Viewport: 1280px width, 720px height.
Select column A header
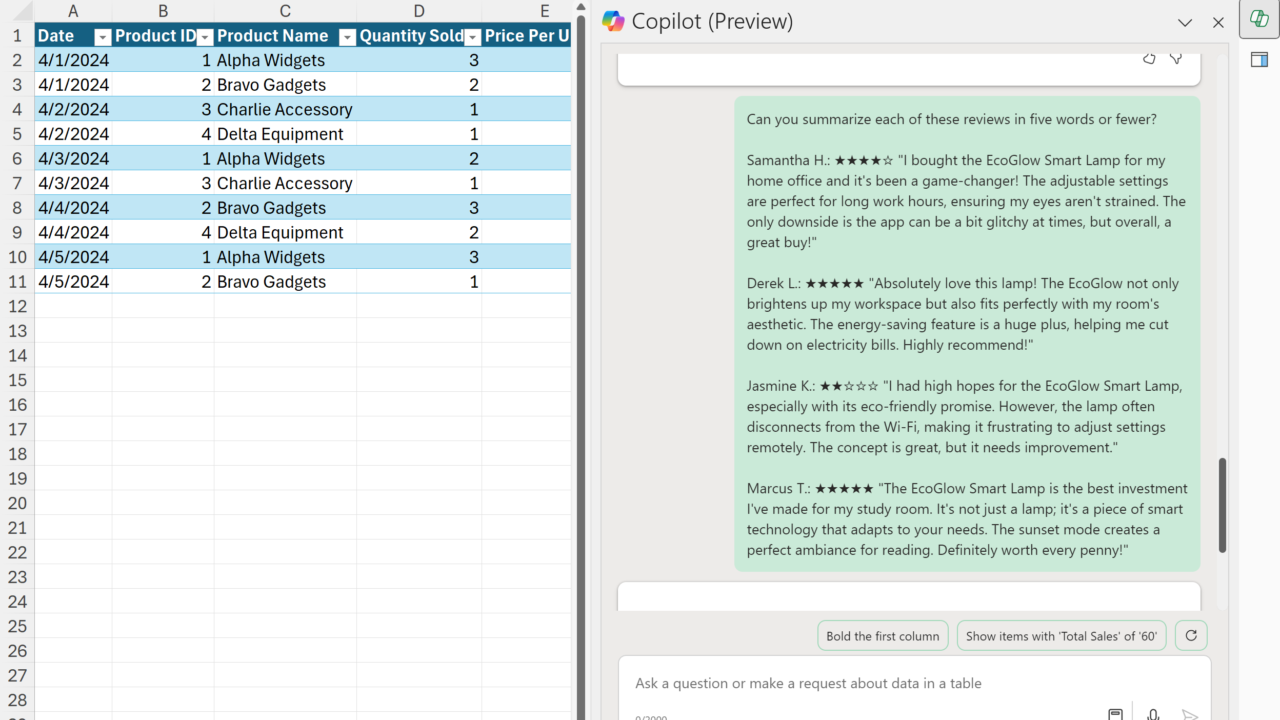73,11
